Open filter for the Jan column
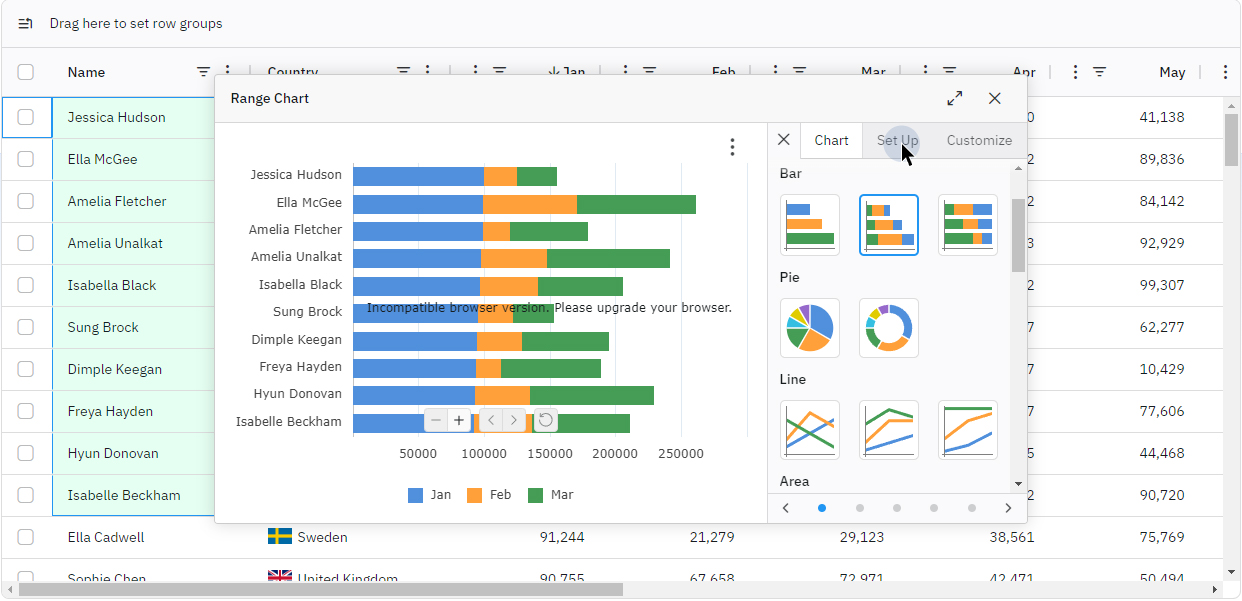Image resolution: width=1242 pixels, height=601 pixels. pos(499,72)
